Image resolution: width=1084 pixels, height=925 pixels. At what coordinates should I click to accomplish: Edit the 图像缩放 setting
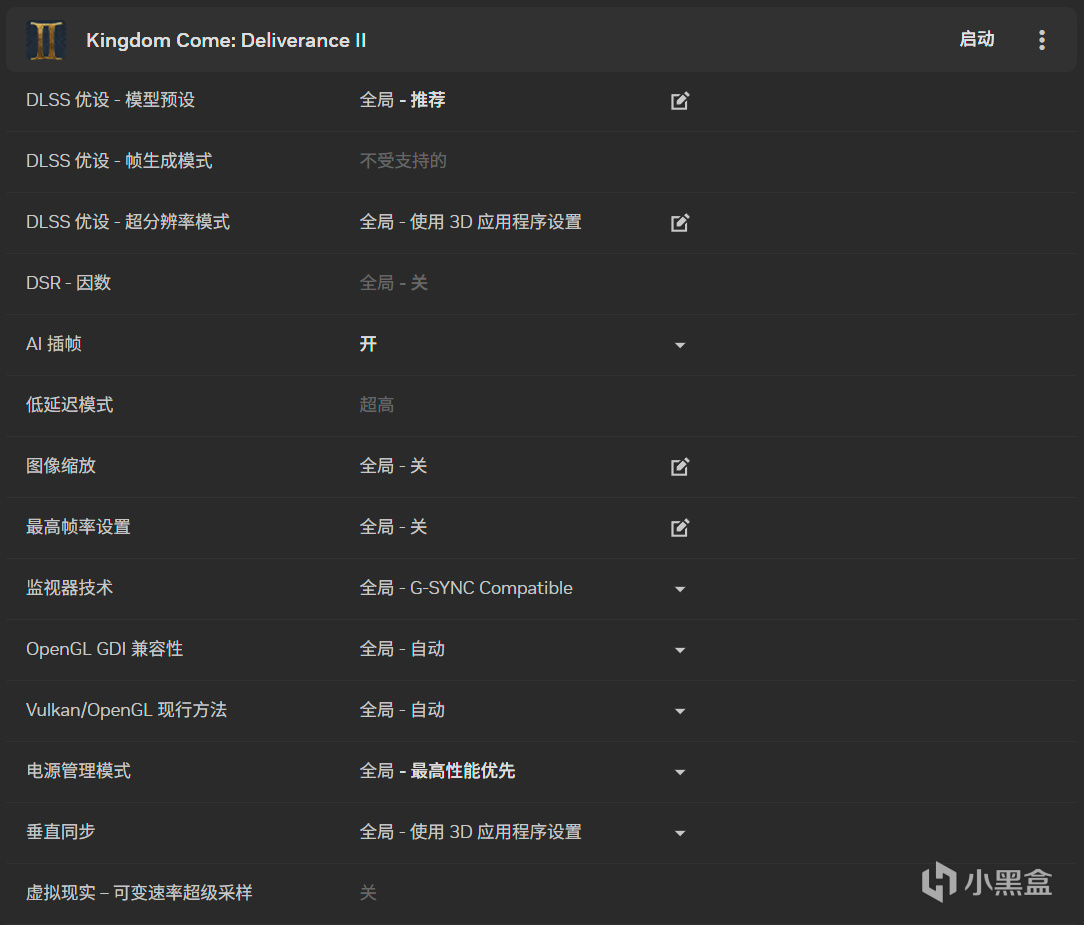[x=680, y=467]
